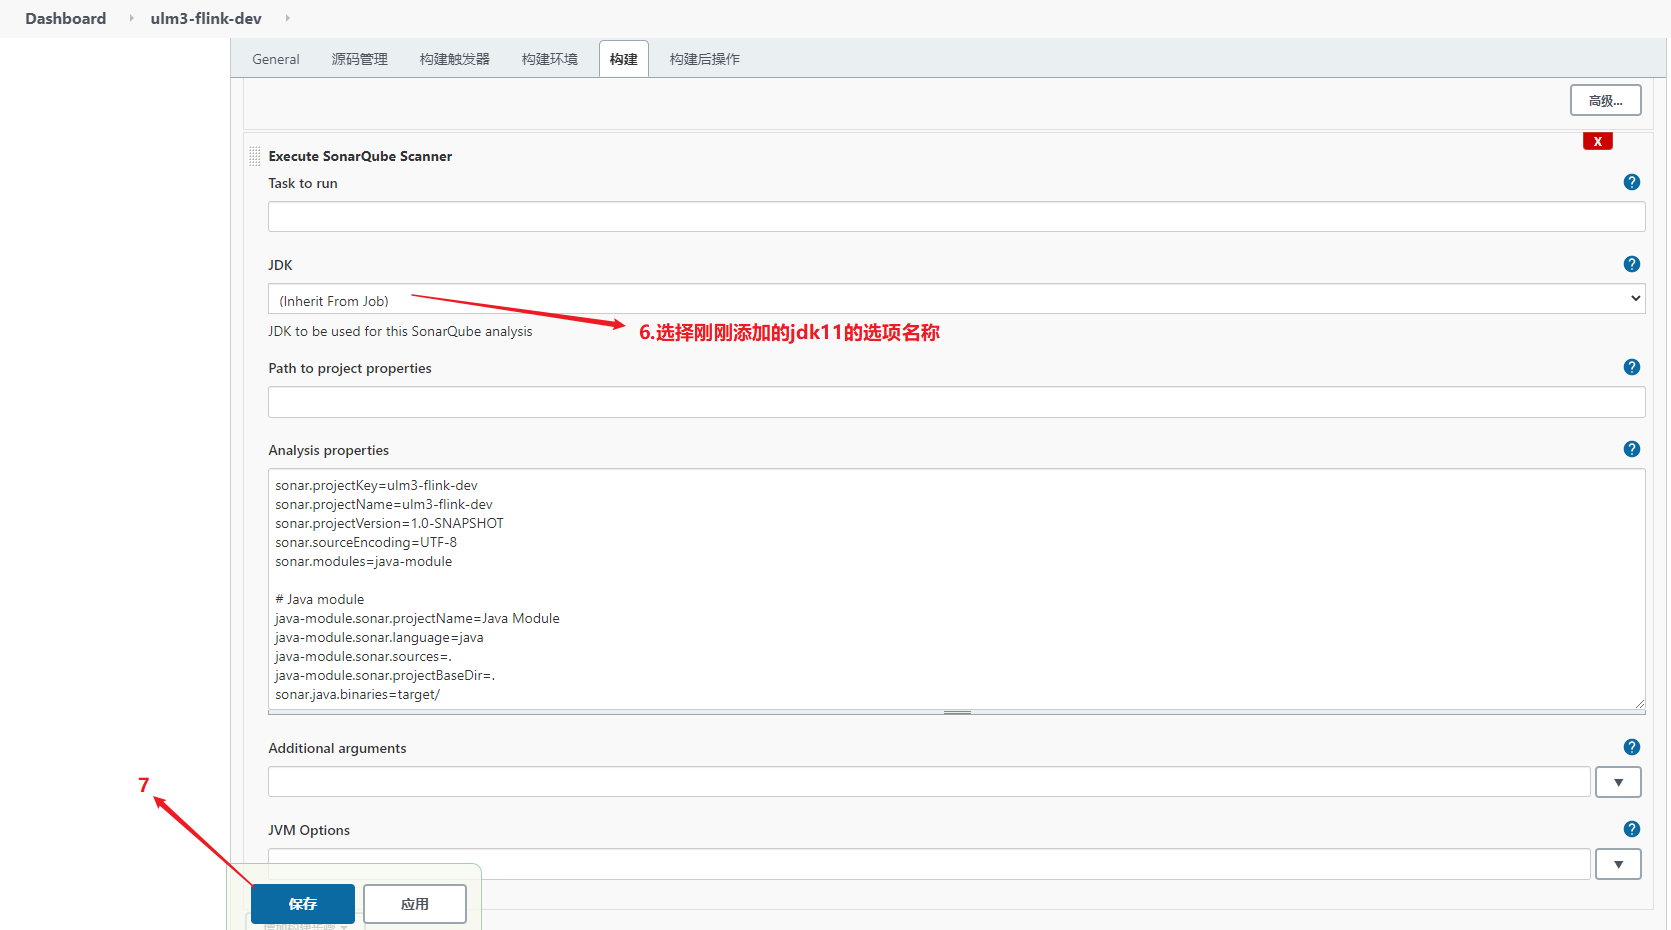The width and height of the screenshot is (1671, 930).
Task: Open the JDK (Inherit From Job) dropdown
Action: pos(956,299)
